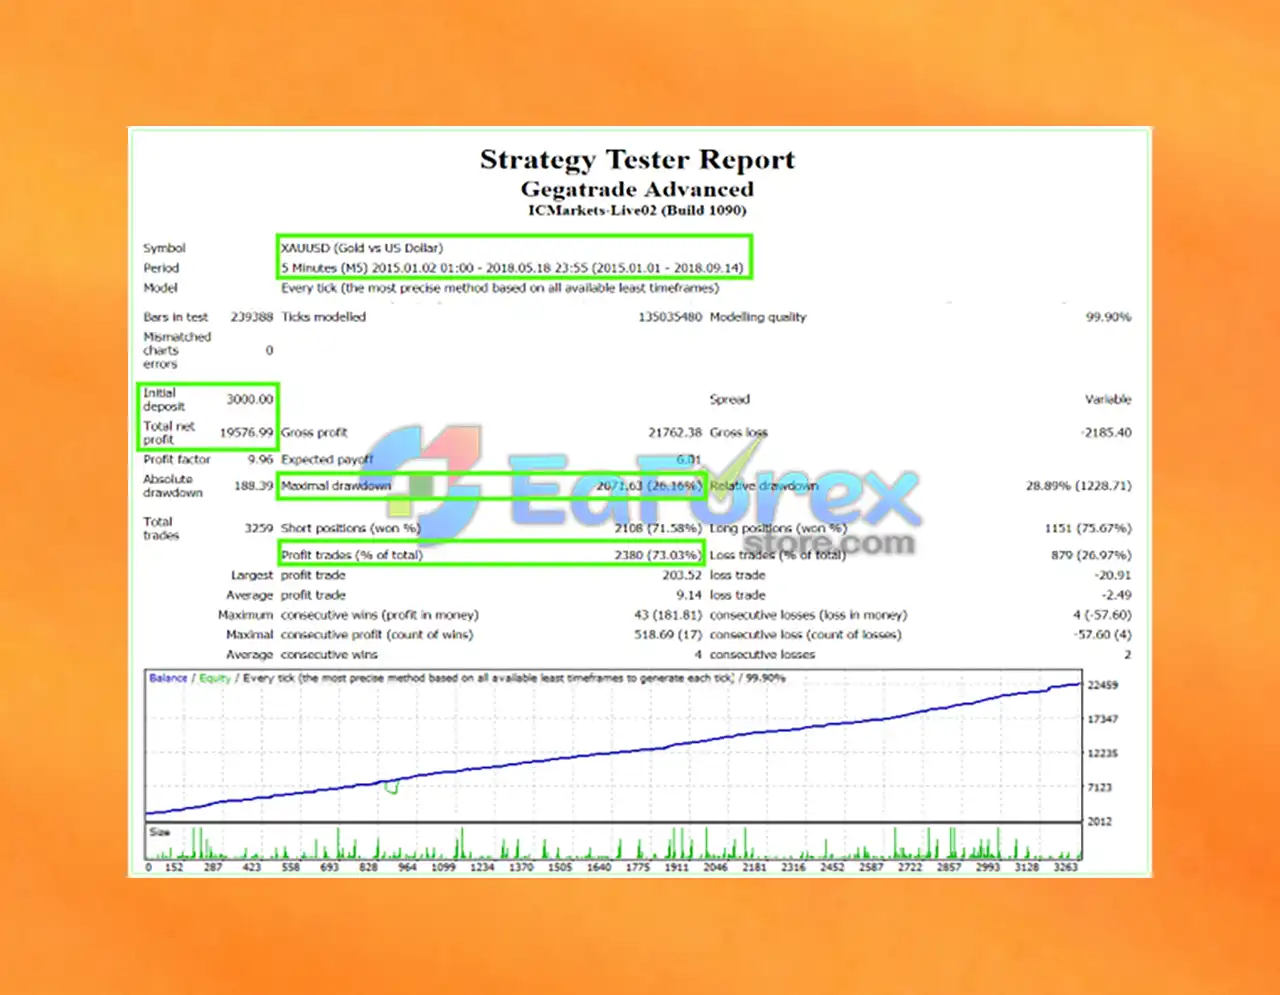Select the profit factor value 9.96
The width and height of the screenshot is (1280, 995).
click(x=260, y=460)
